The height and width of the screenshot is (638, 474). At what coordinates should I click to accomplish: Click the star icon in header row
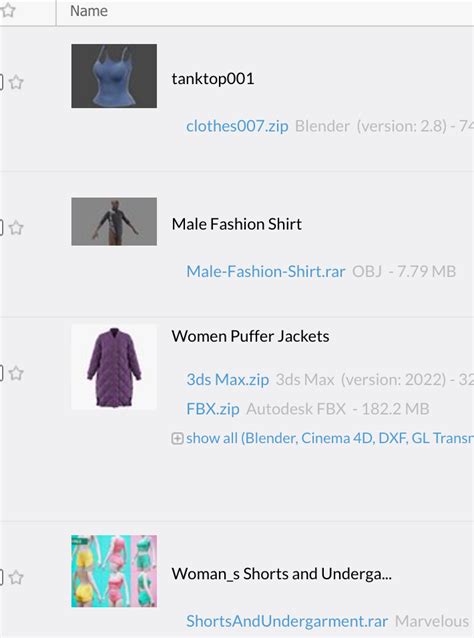(x=8, y=11)
